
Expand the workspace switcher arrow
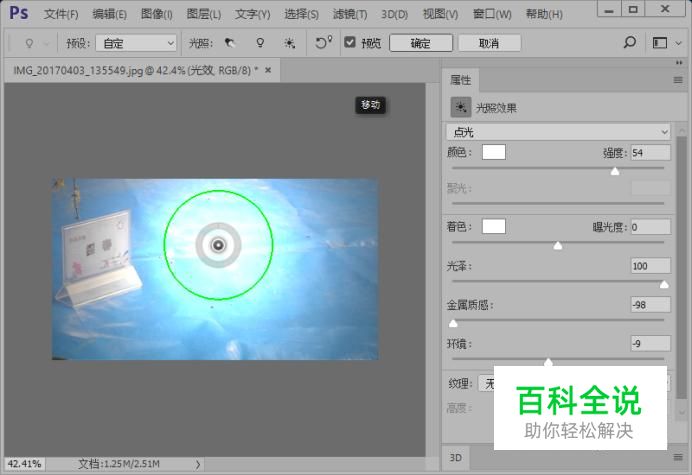coord(678,43)
